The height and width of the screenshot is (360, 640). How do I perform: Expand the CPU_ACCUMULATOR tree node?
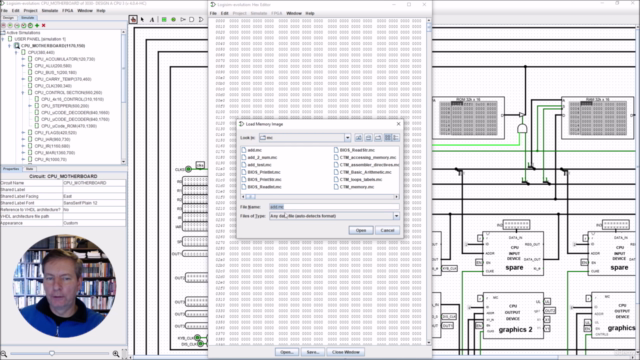pos(23,59)
